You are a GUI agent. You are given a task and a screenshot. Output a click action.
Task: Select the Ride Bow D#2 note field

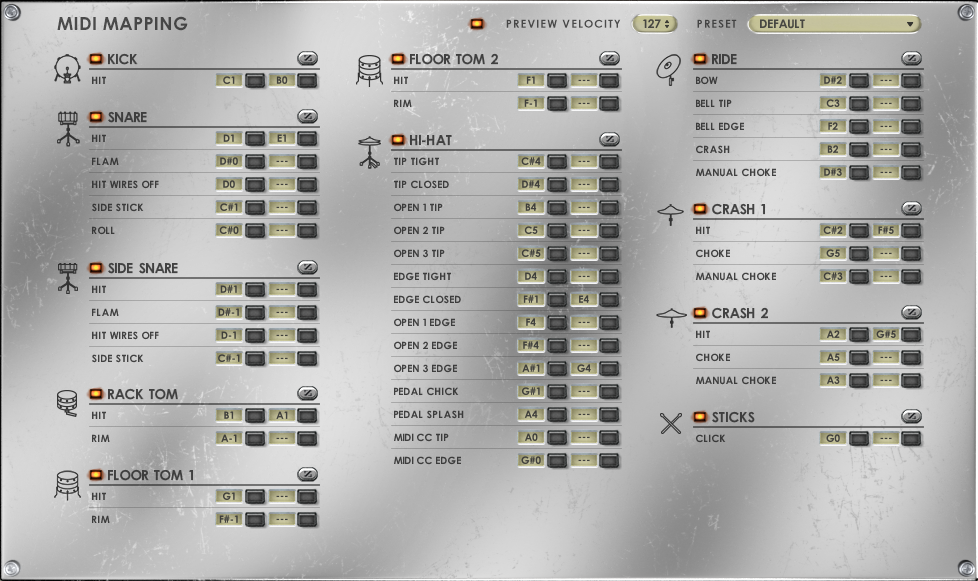click(x=832, y=81)
